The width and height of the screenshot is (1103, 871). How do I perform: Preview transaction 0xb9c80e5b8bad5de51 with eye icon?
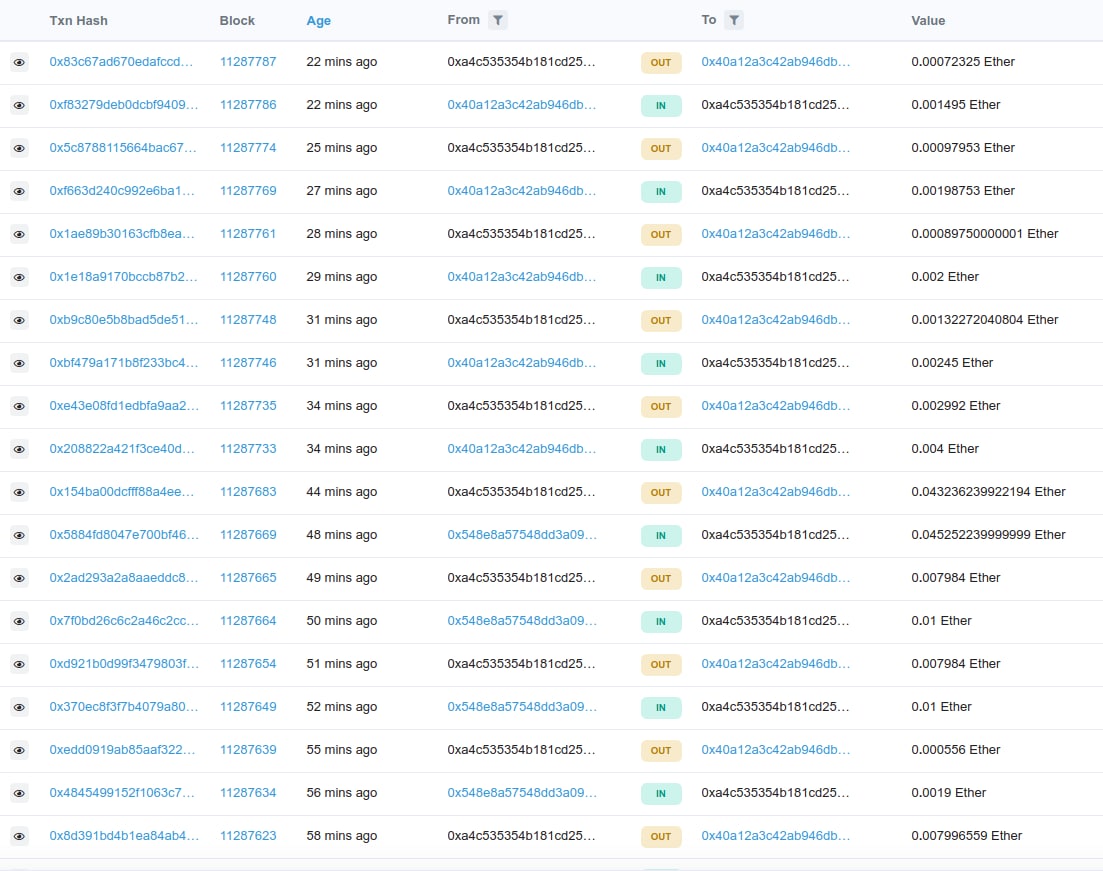20,320
